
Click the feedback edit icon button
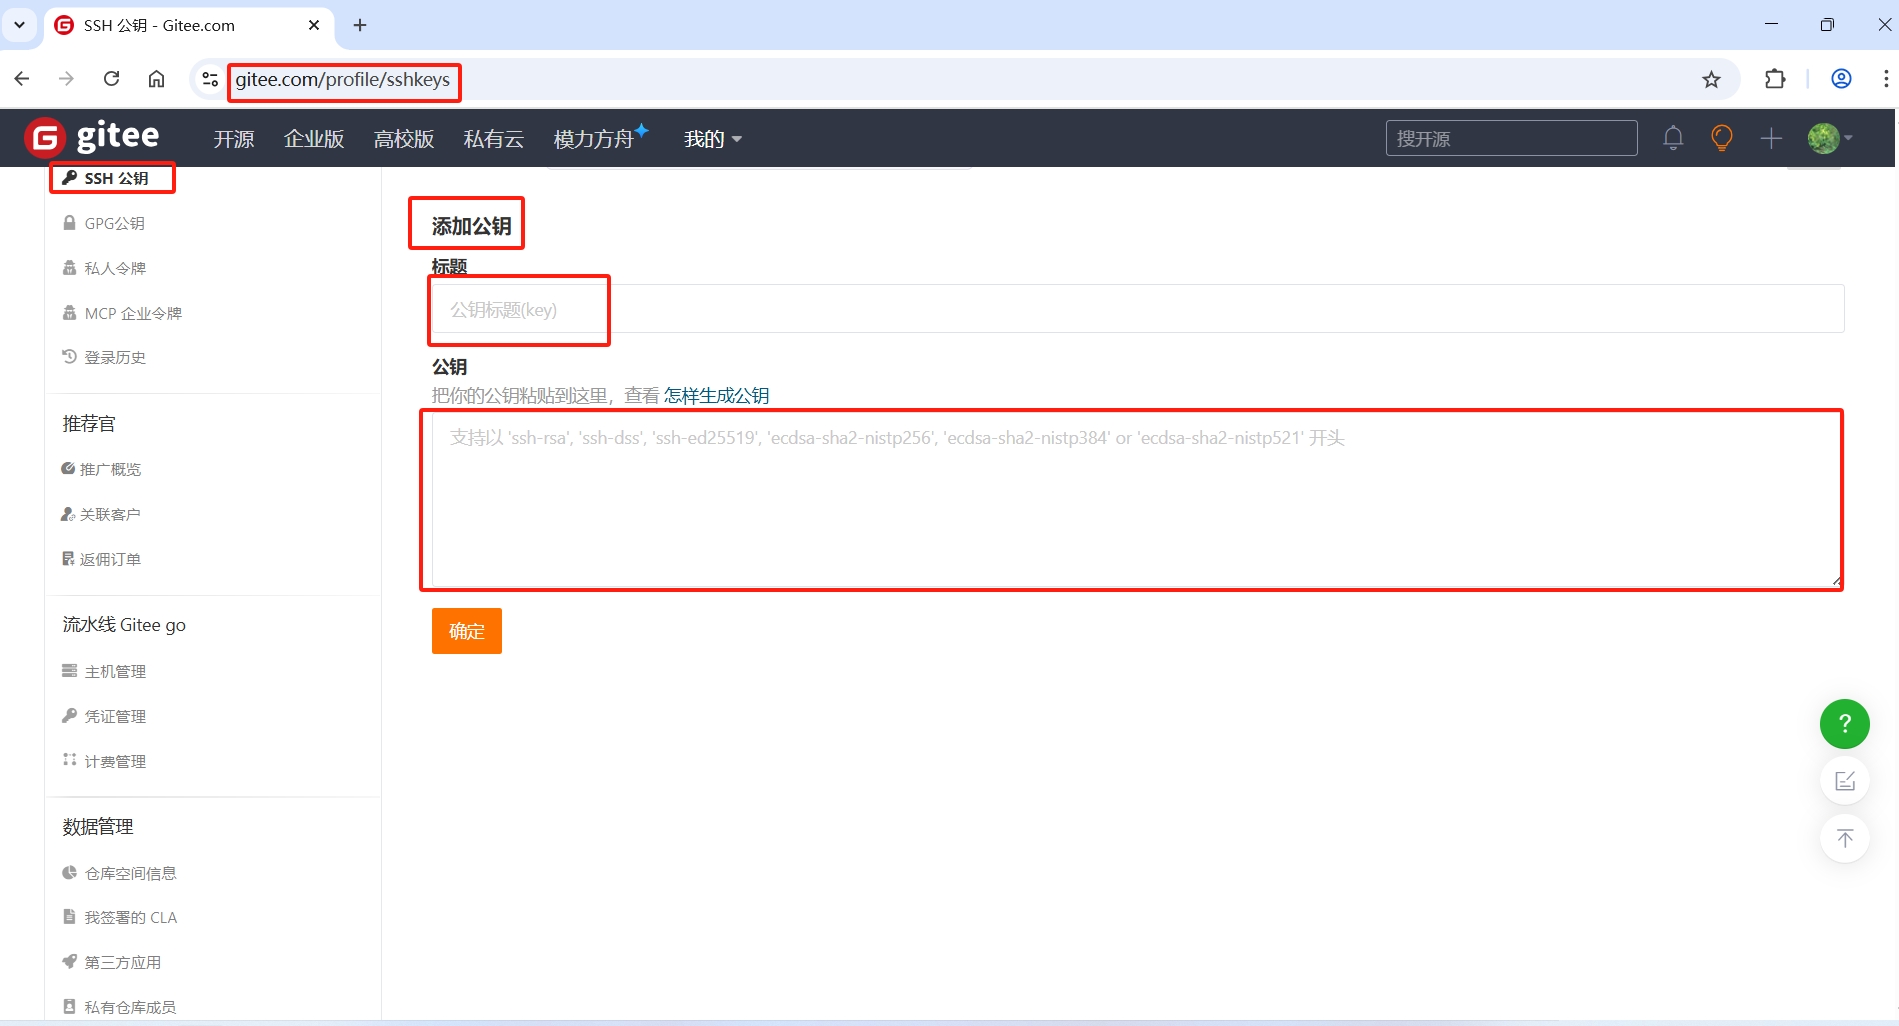[1844, 781]
